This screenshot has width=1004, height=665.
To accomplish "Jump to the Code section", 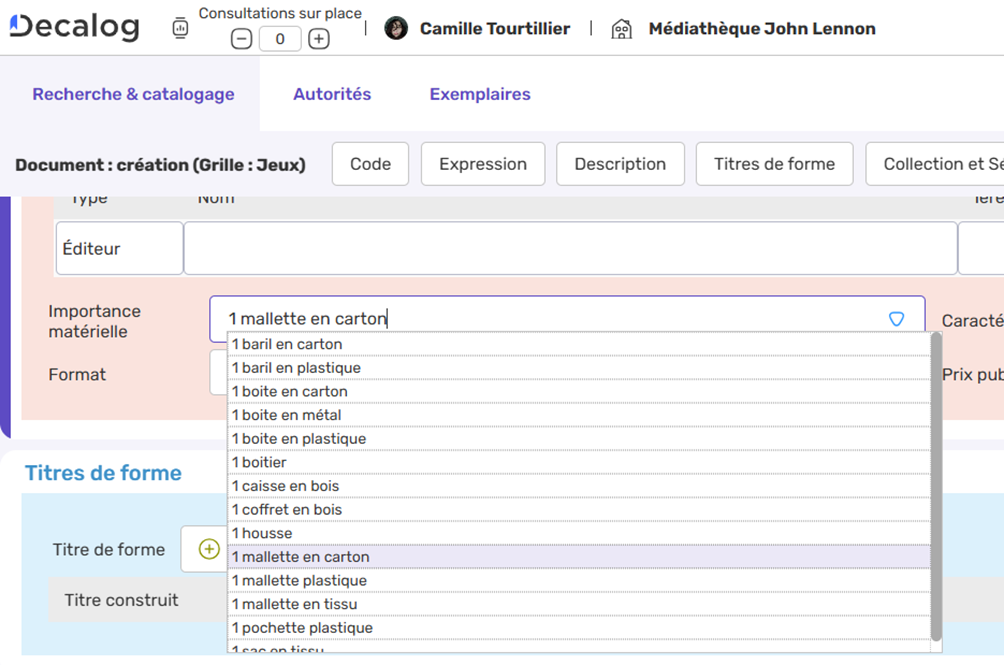I will [370, 164].
